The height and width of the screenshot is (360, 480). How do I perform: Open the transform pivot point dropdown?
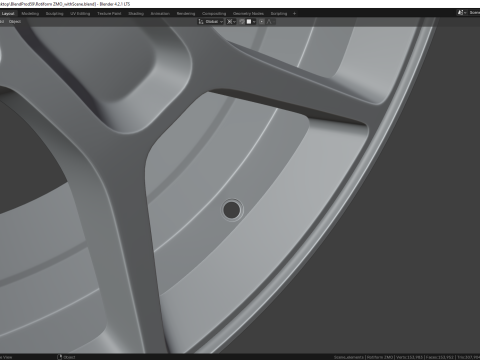(231, 22)
